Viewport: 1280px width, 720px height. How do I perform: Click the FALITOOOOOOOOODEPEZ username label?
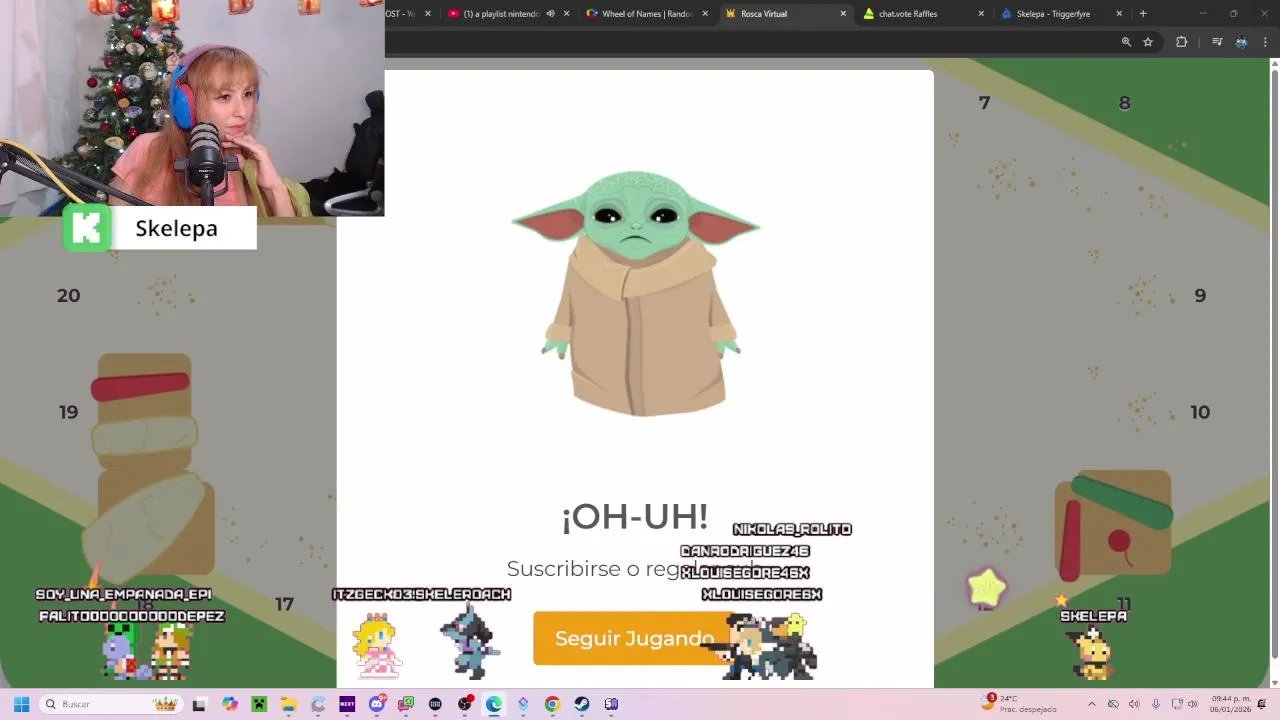click(132, 616)
